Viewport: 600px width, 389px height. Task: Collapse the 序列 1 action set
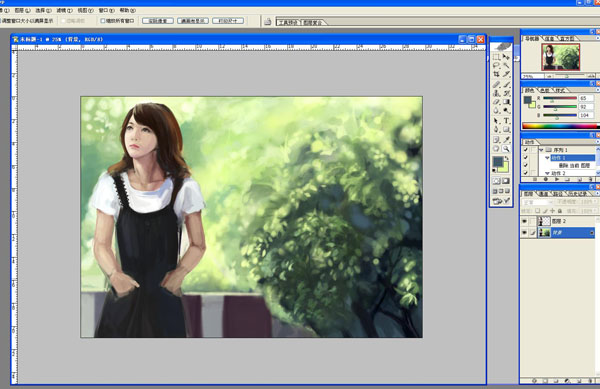click(x=541, y=150)
